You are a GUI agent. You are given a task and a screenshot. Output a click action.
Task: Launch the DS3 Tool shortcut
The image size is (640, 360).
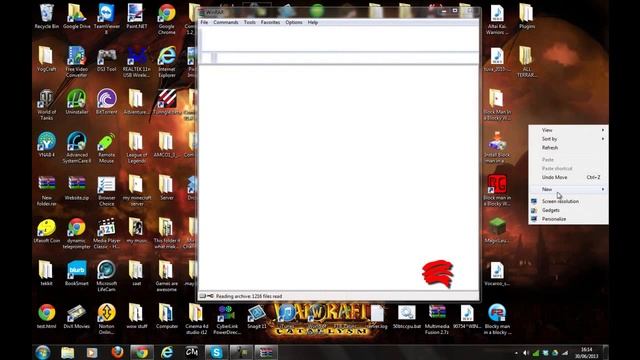[x=107, y=59]
